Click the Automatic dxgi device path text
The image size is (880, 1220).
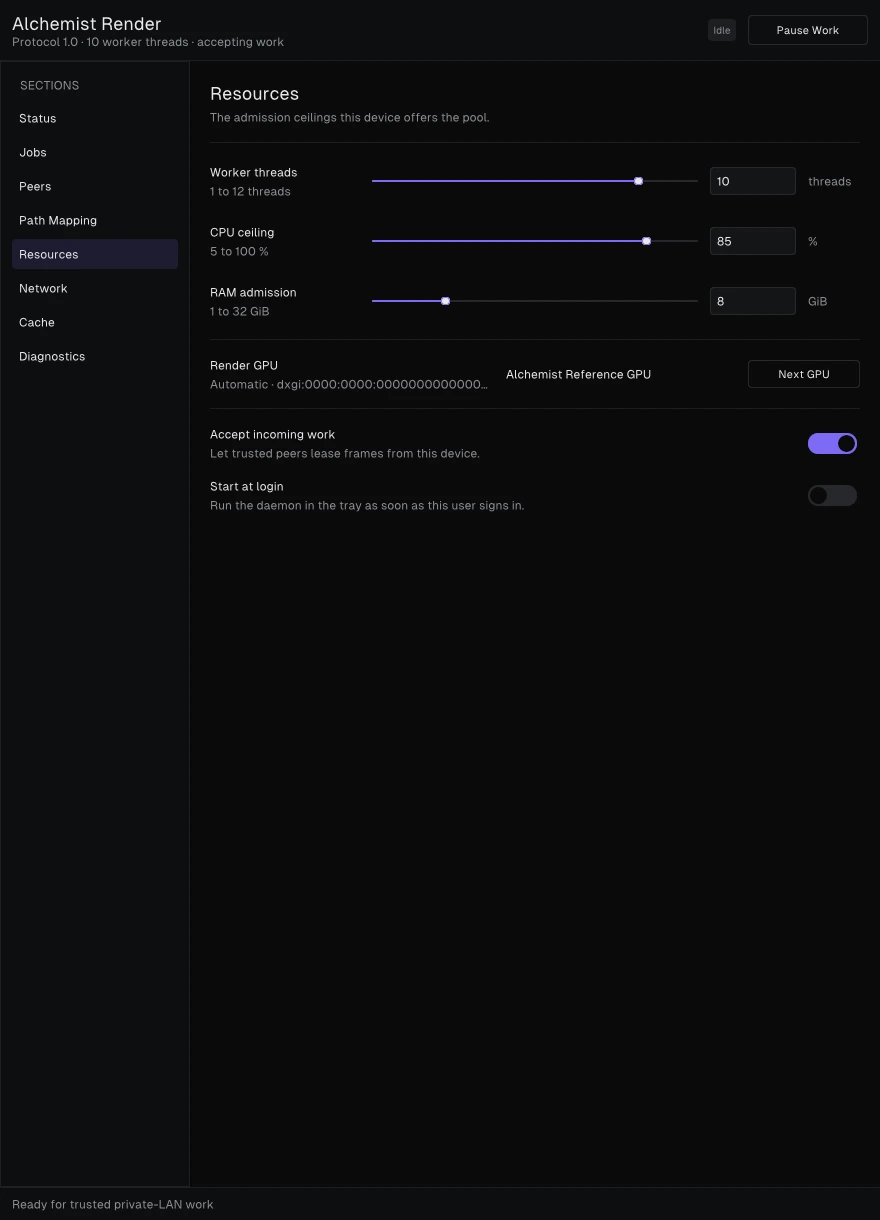349,384
